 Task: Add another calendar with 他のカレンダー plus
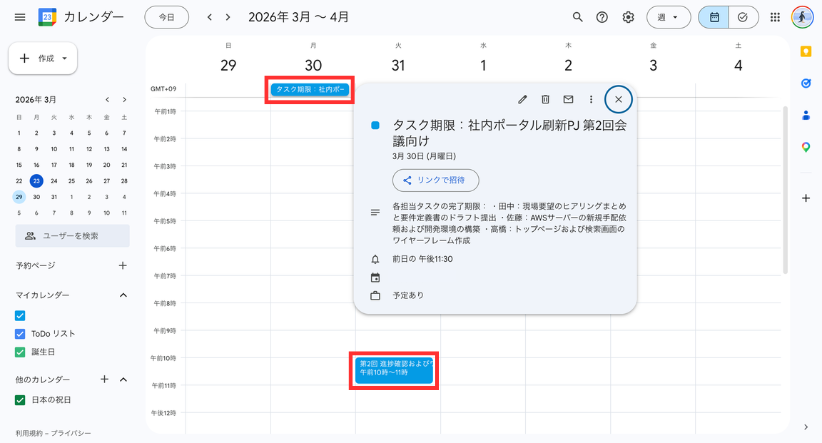pos(104,379)
